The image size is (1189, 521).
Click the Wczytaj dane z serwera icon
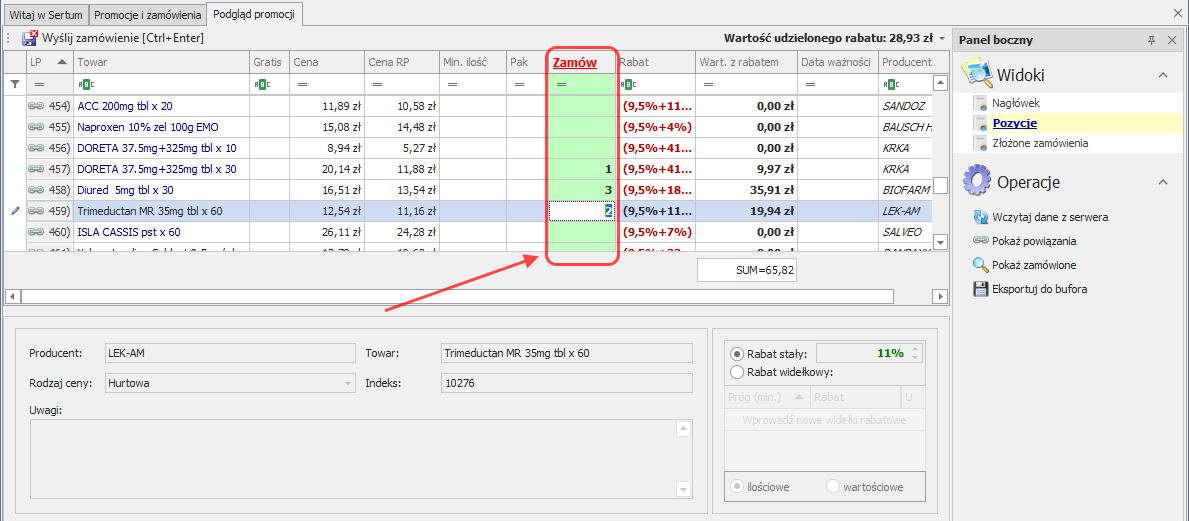point(981,217)
